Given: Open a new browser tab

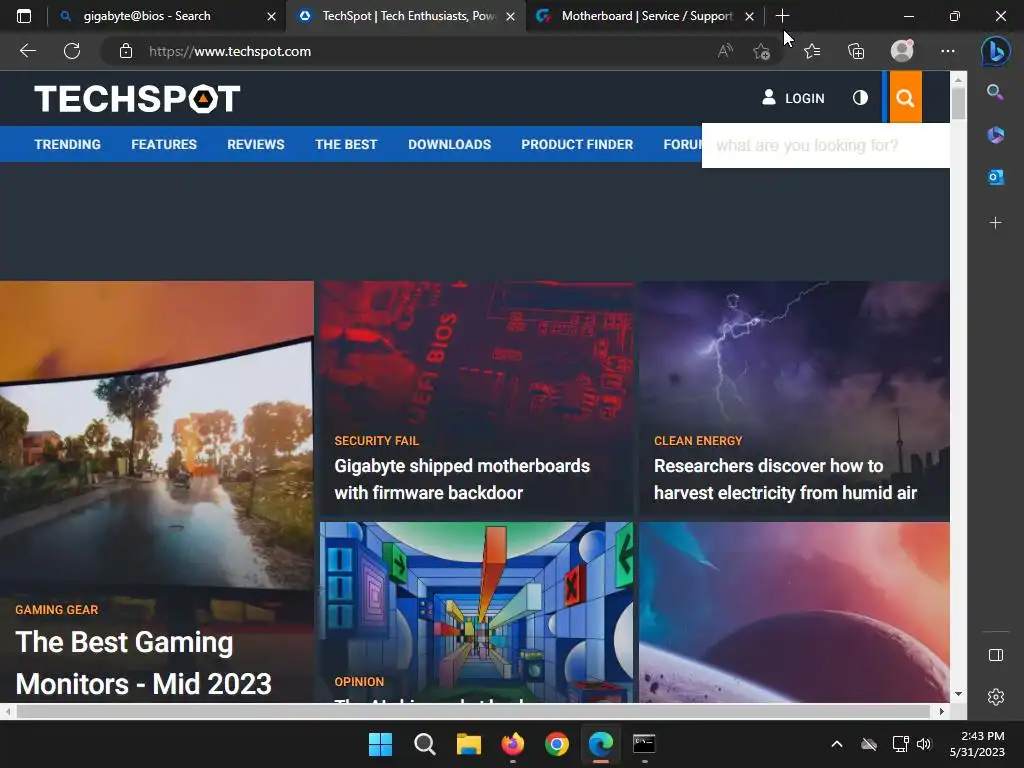Looking at the screenshot, I should coord(782,16).
